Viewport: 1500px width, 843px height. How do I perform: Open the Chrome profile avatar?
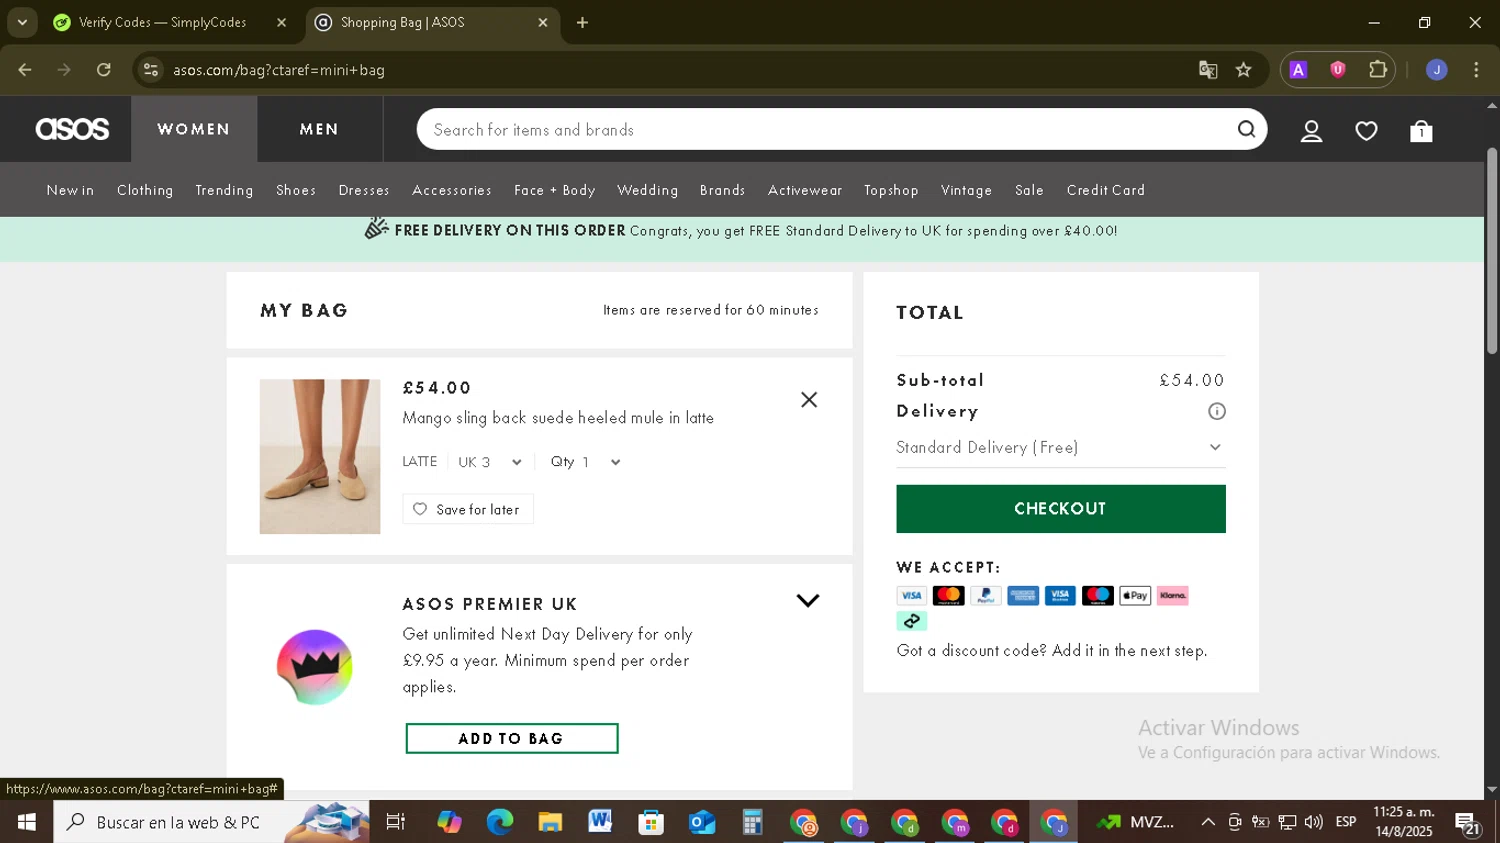pos(1436,70)
